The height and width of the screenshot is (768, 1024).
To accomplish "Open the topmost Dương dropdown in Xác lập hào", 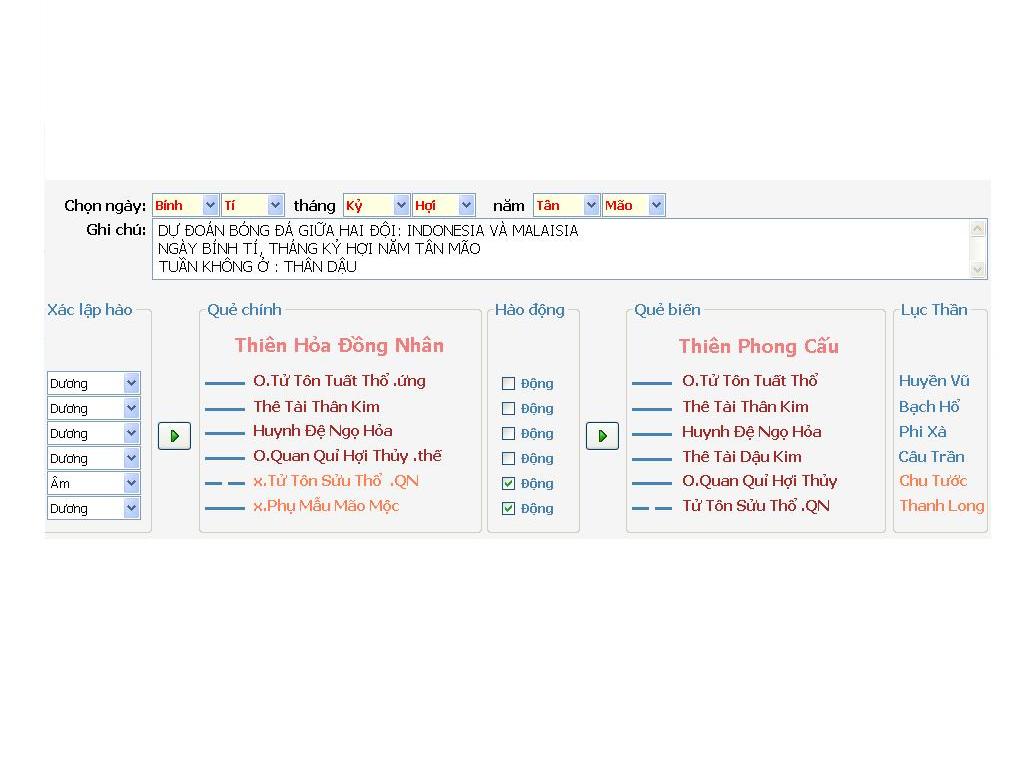I will (x=131, y=383).
